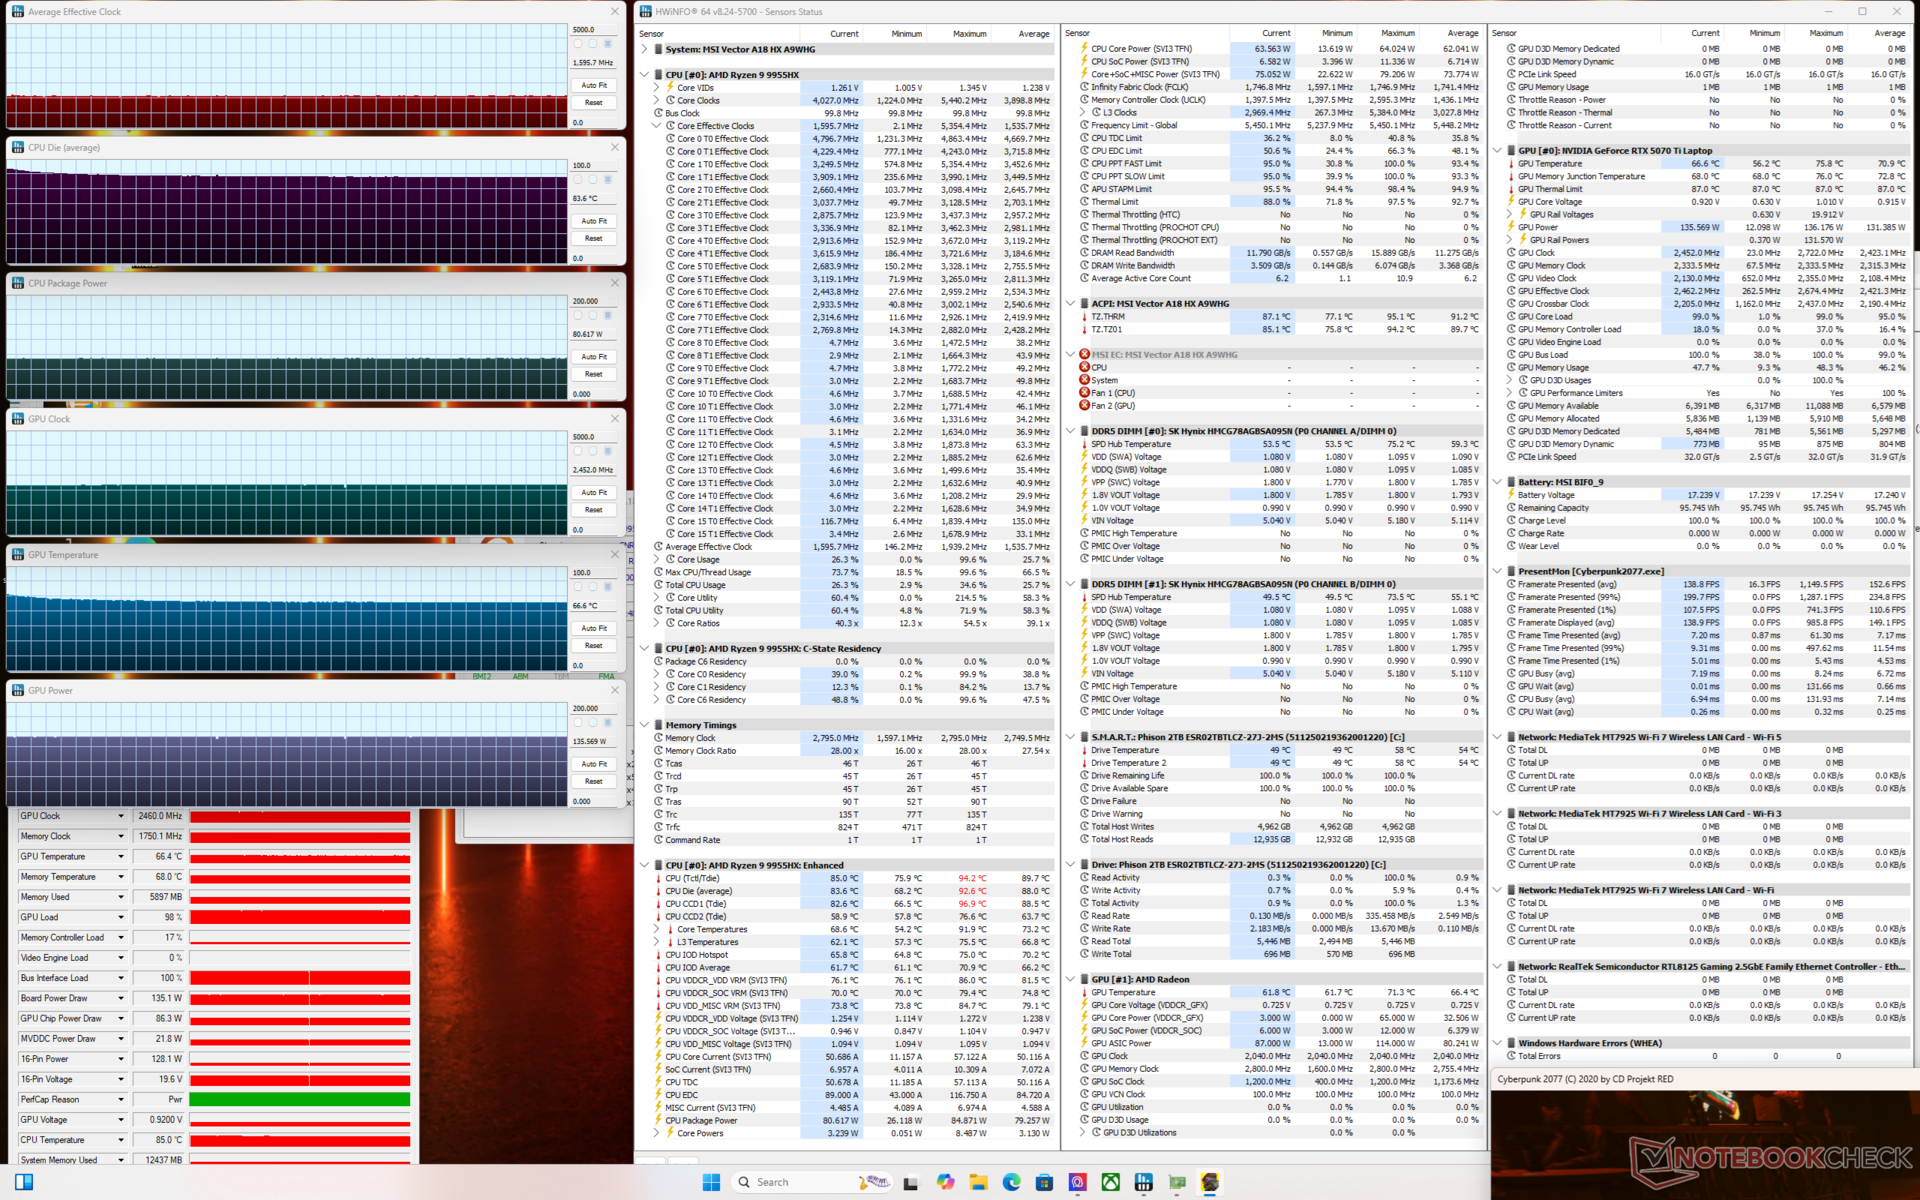Click the 5000.0 maximum field in GPU Clock graph

click(590, 437)
